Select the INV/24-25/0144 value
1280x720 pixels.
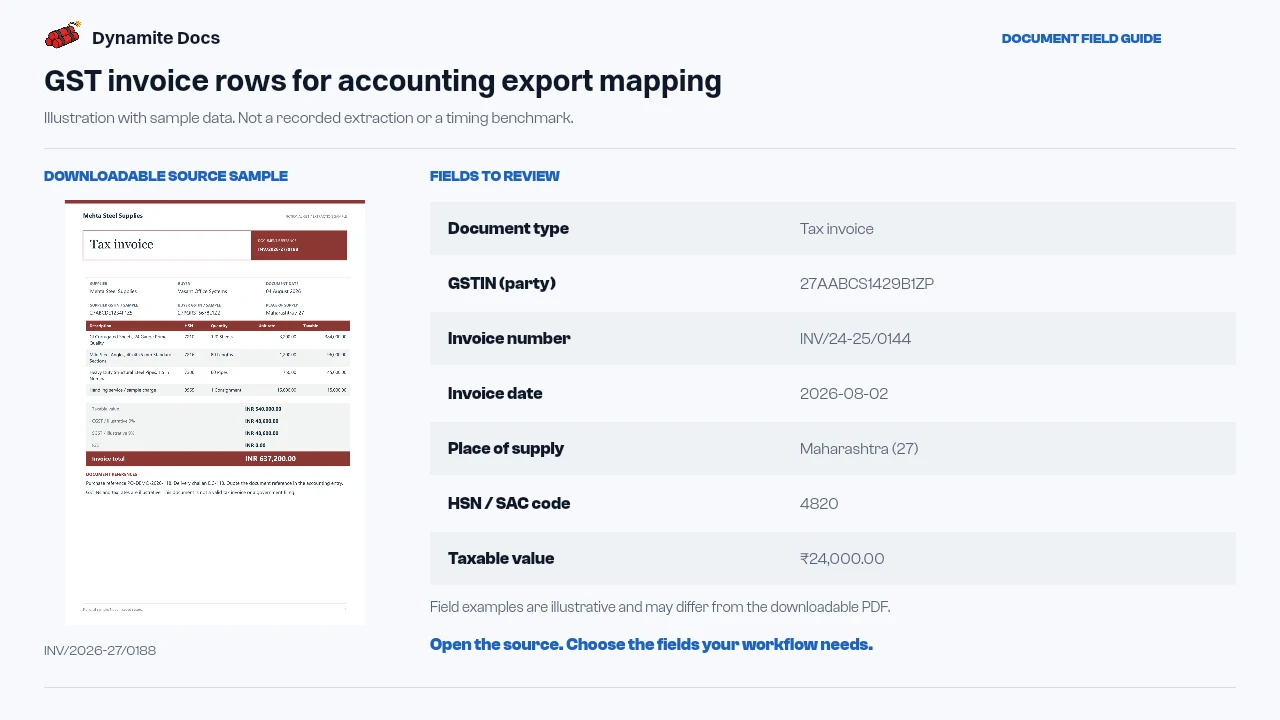pos(855,339)
